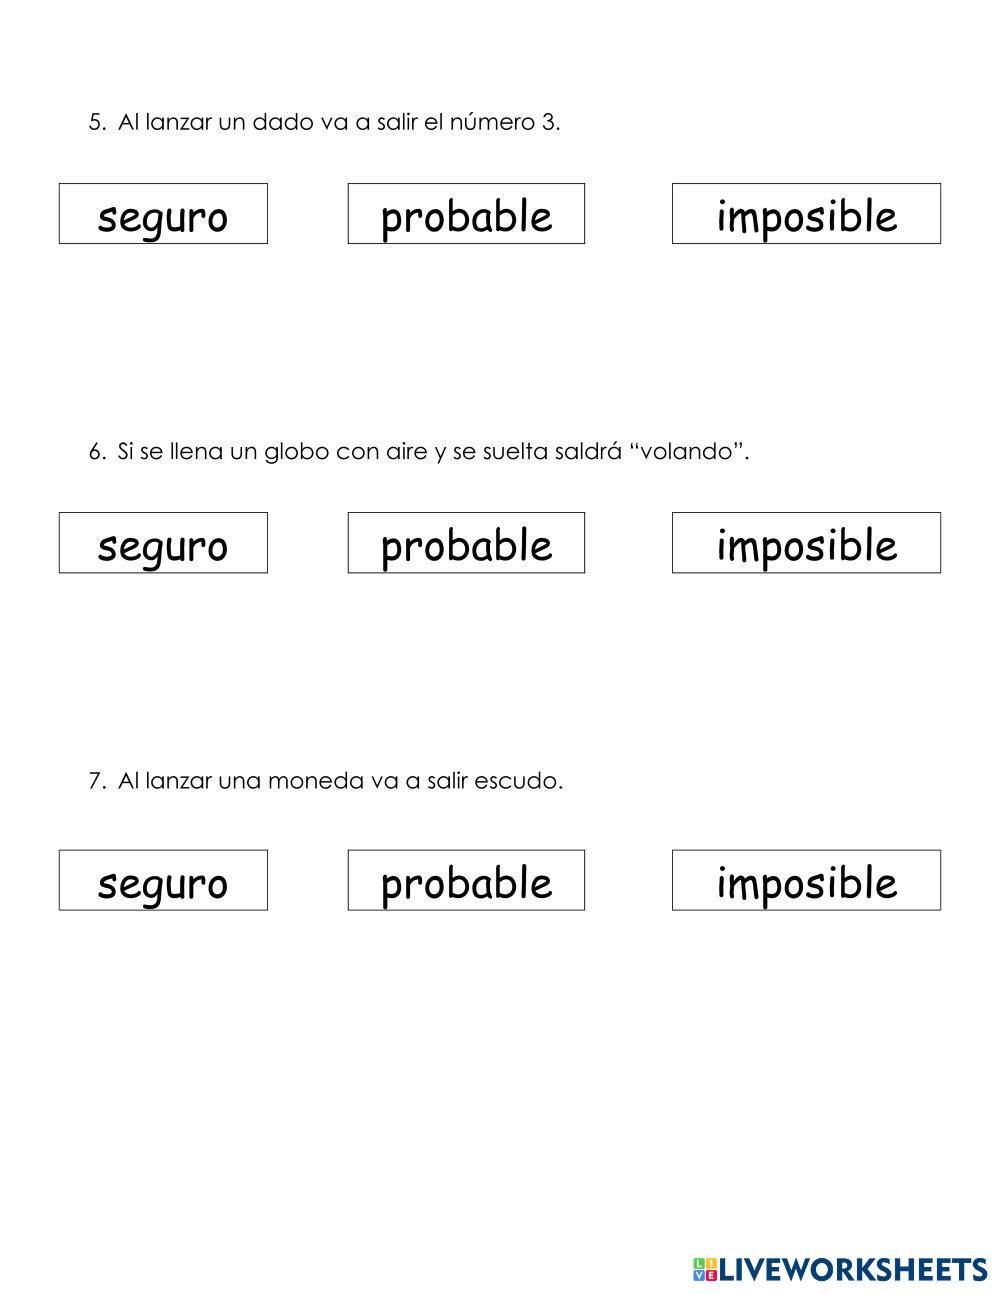The width and height of the screenshot is (1000, 1294).
Task: Choose 'probable' under question 6
Action: (466, 543)
